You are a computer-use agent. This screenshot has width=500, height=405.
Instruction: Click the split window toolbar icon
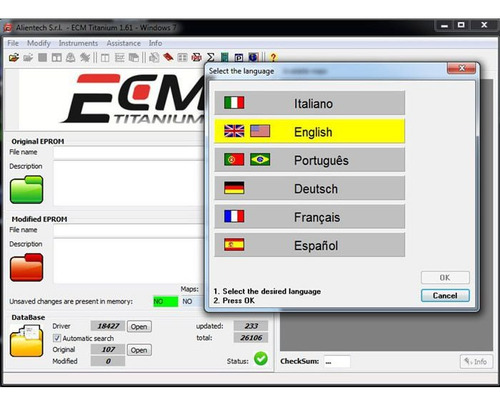(57, 58)
